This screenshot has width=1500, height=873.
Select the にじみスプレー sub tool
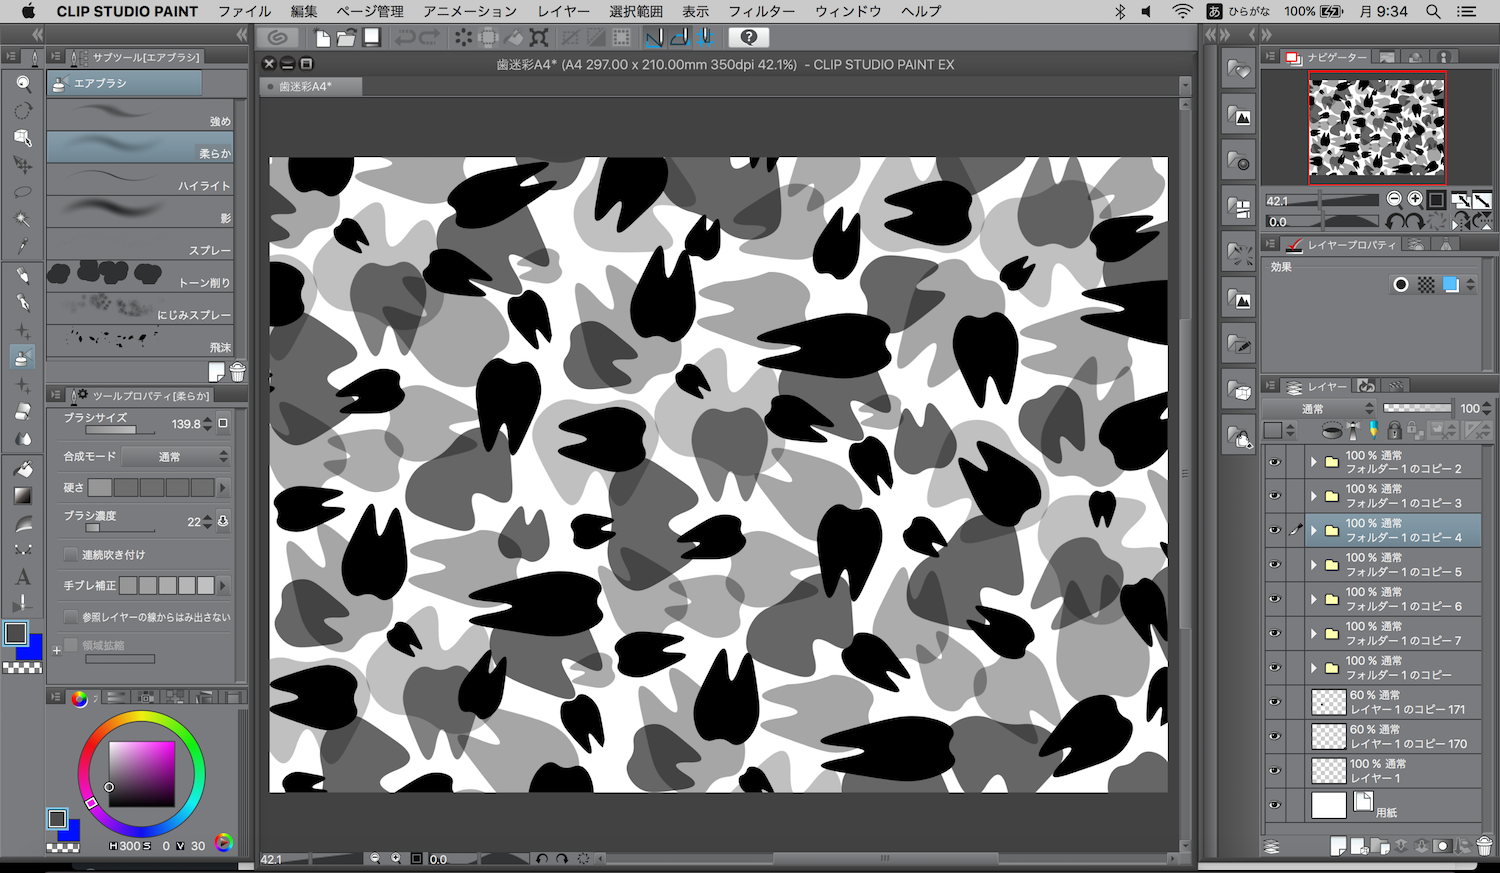[140, 308]
